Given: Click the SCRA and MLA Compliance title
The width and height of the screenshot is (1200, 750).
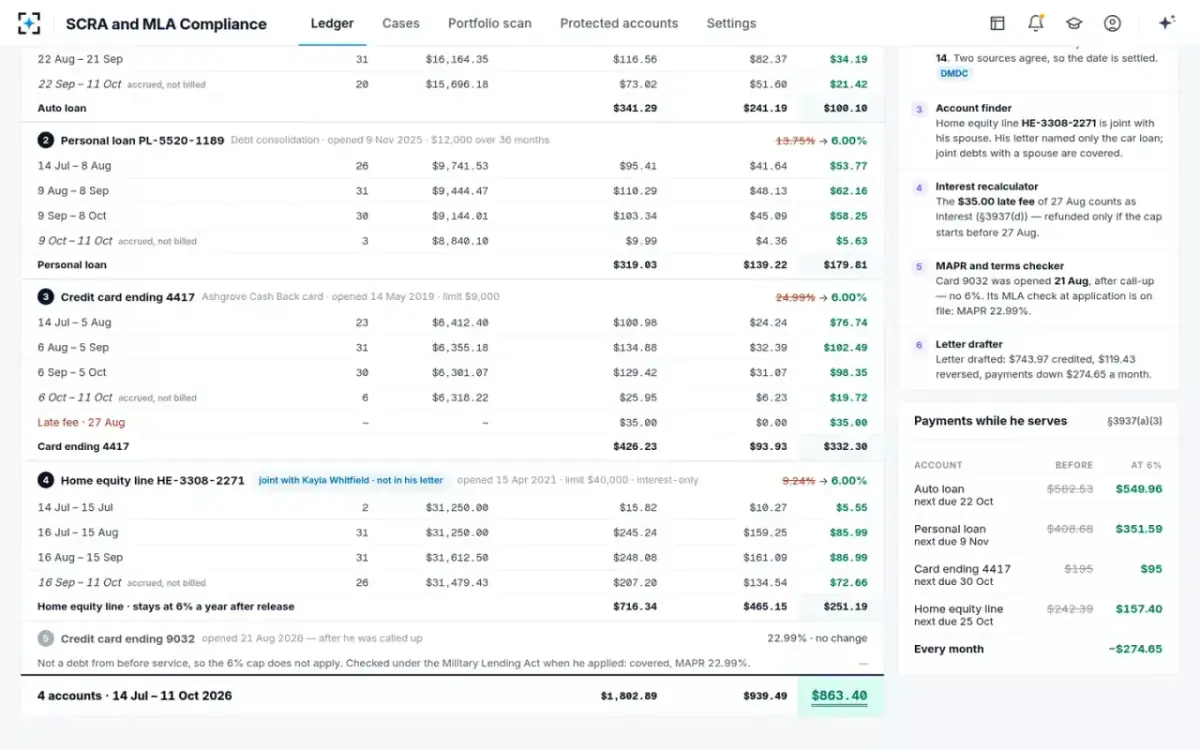Looking at the screenshot, I should point(166,23).
